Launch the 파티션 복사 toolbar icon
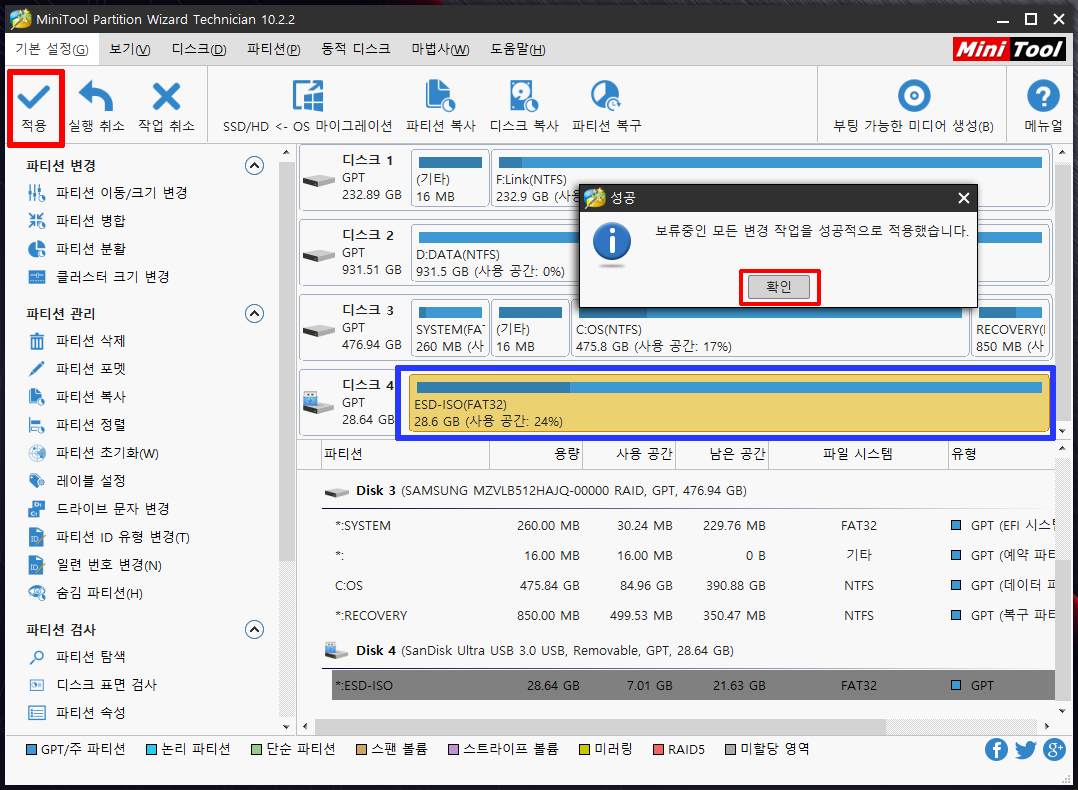1078x790 pixels. 440,96
